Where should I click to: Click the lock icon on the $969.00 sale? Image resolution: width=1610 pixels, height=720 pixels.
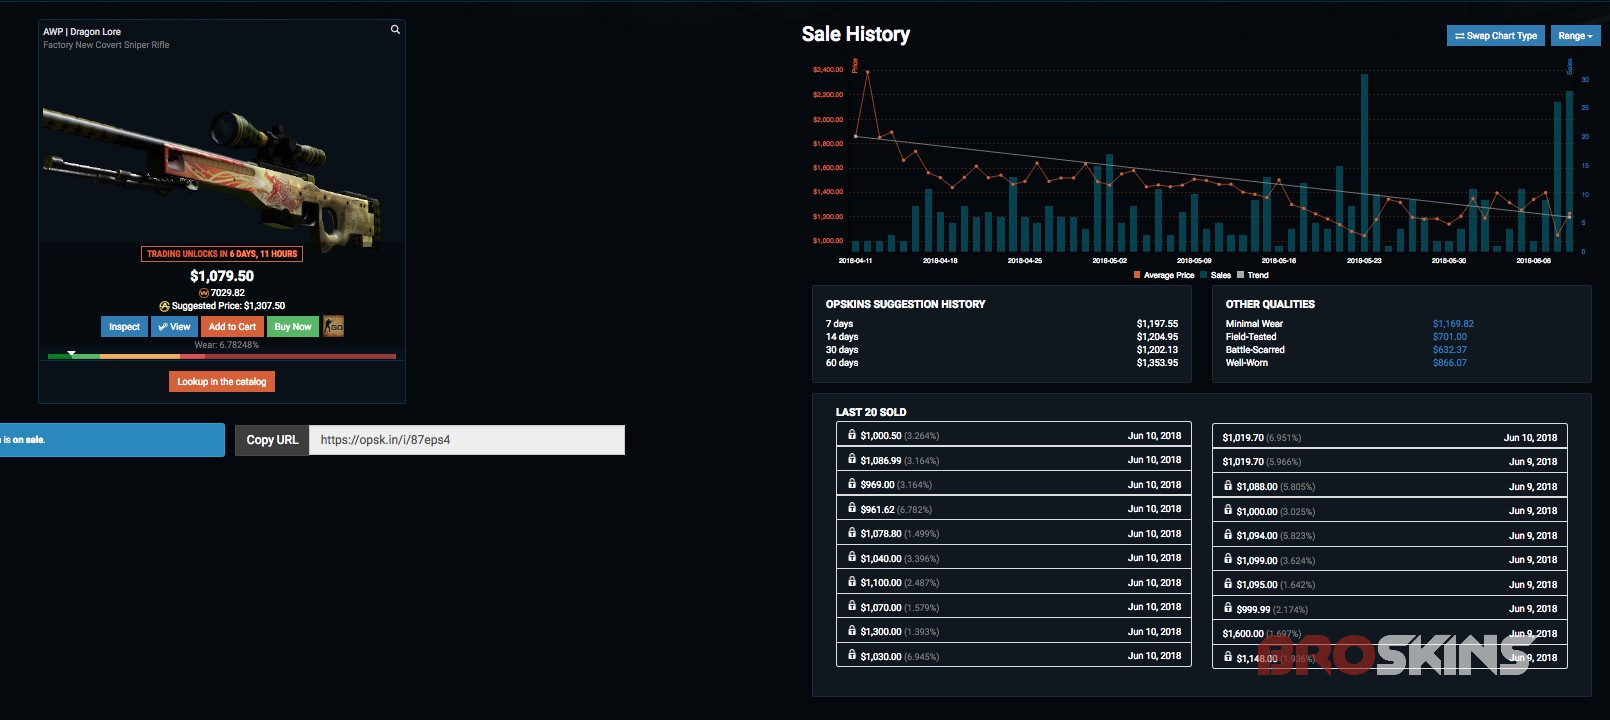[x=852, y=484]
